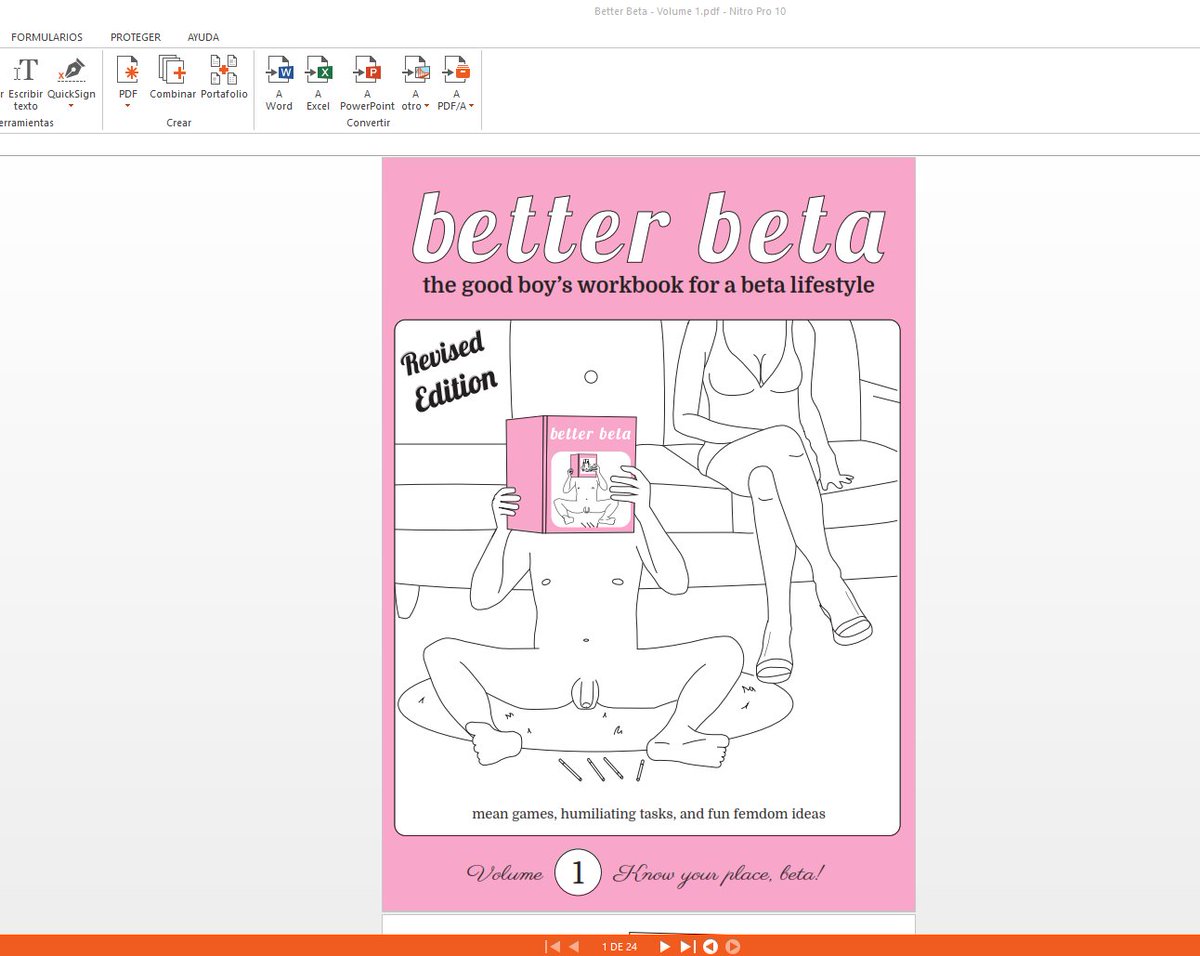Expand the A otro dropdown arrow

tap(426, 106)
